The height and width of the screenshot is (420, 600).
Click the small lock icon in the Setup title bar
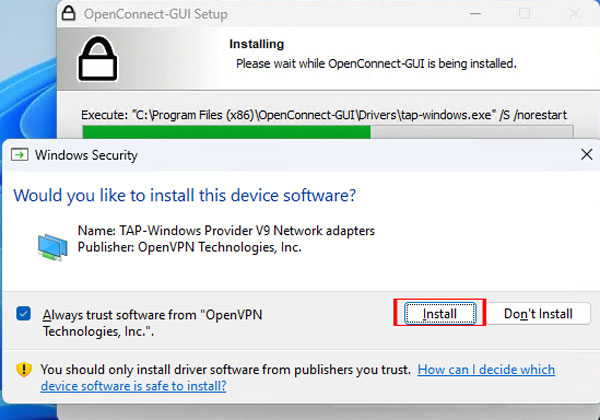pyautogui.click(x=66, y=15)
